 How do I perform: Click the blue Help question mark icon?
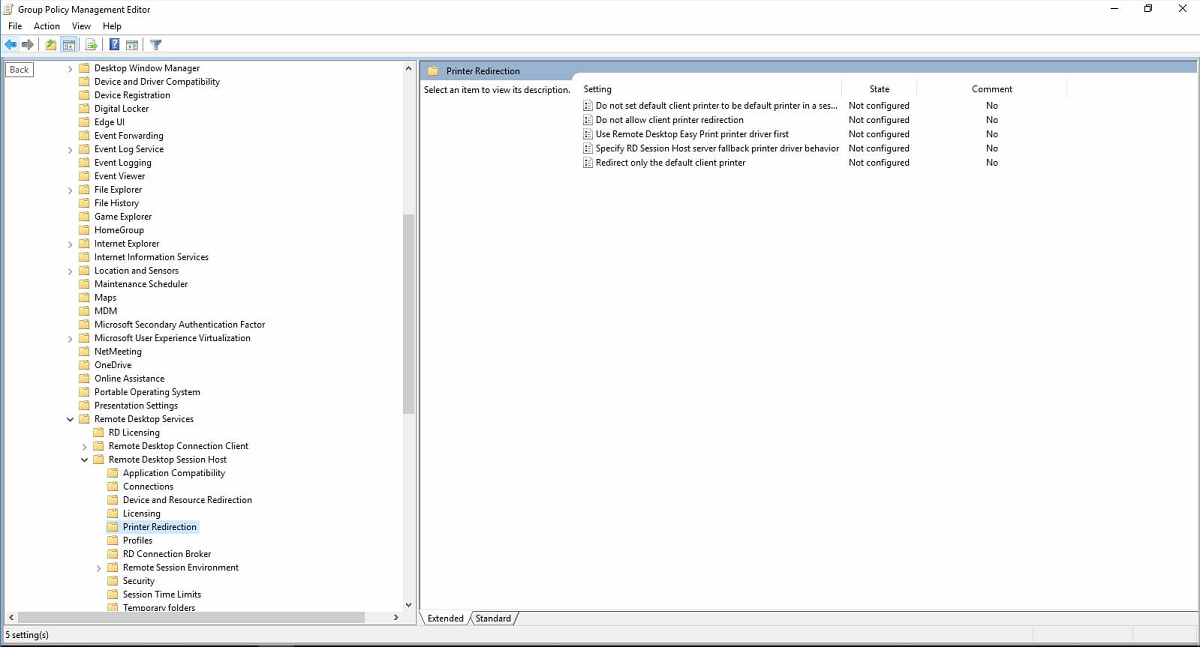(113, 44)
